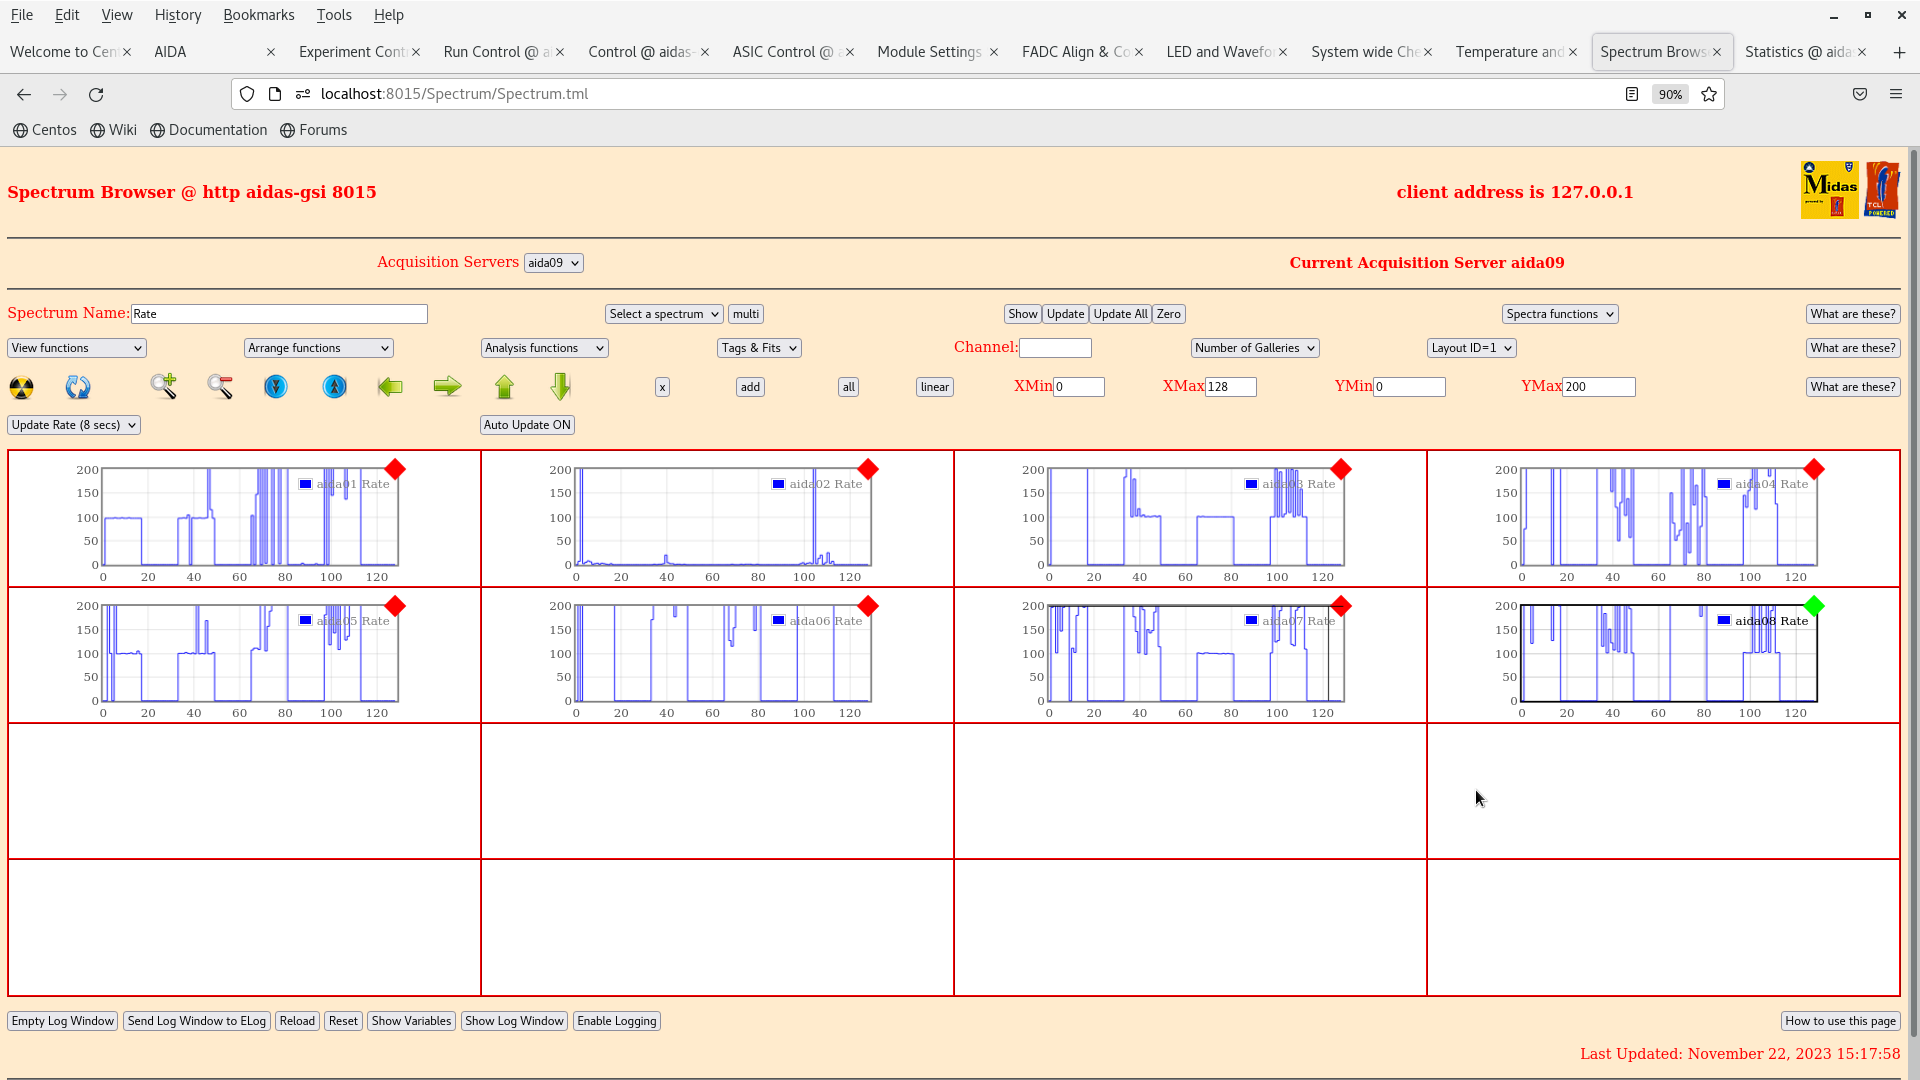Click the zoom out magnifier icon
Viewport: 1920px width, 1080px height.
pyautogui.click(x=220, y=386)
